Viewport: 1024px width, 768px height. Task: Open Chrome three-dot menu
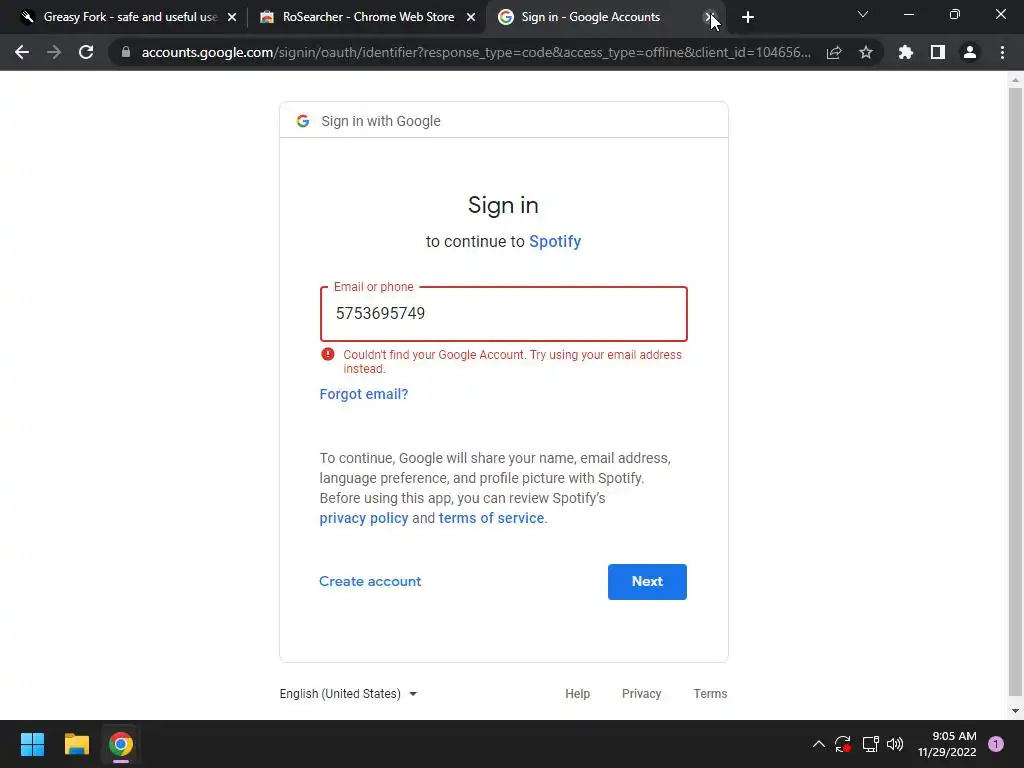click(x=1002, y=52)
